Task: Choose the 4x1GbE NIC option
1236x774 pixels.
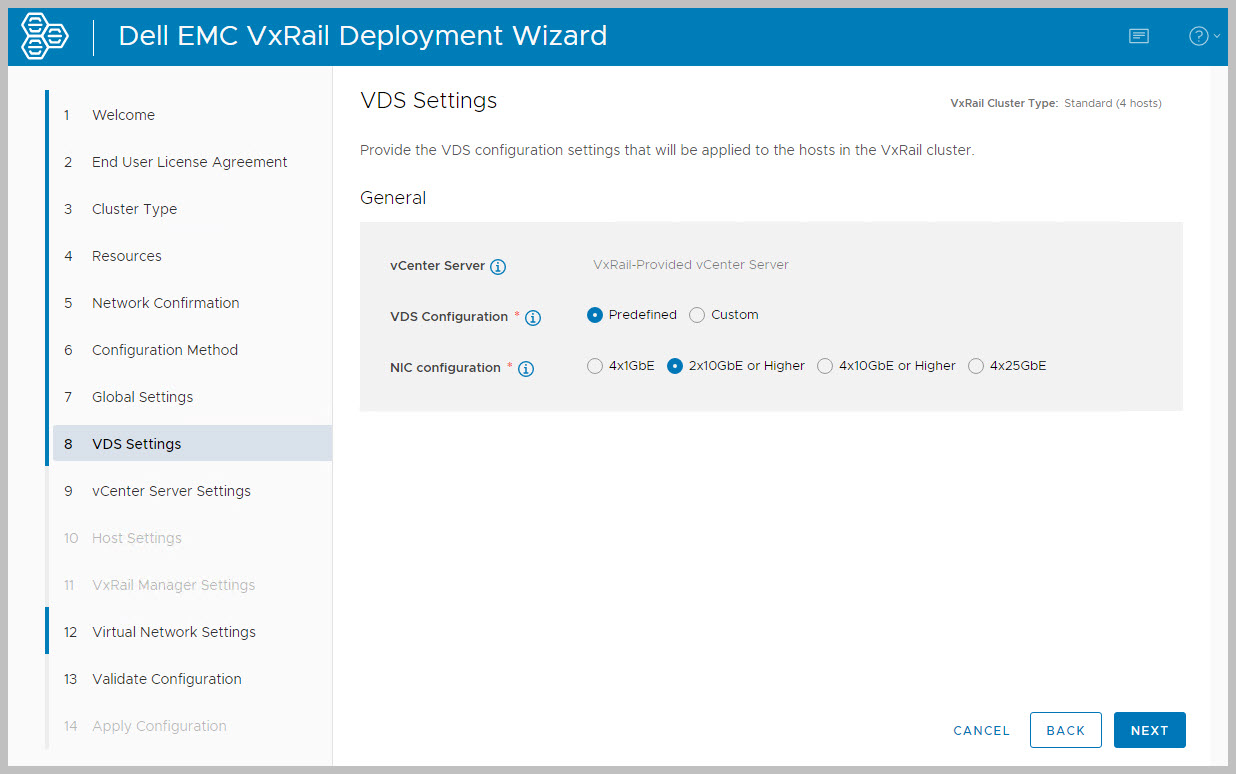Action: (595, 366)
